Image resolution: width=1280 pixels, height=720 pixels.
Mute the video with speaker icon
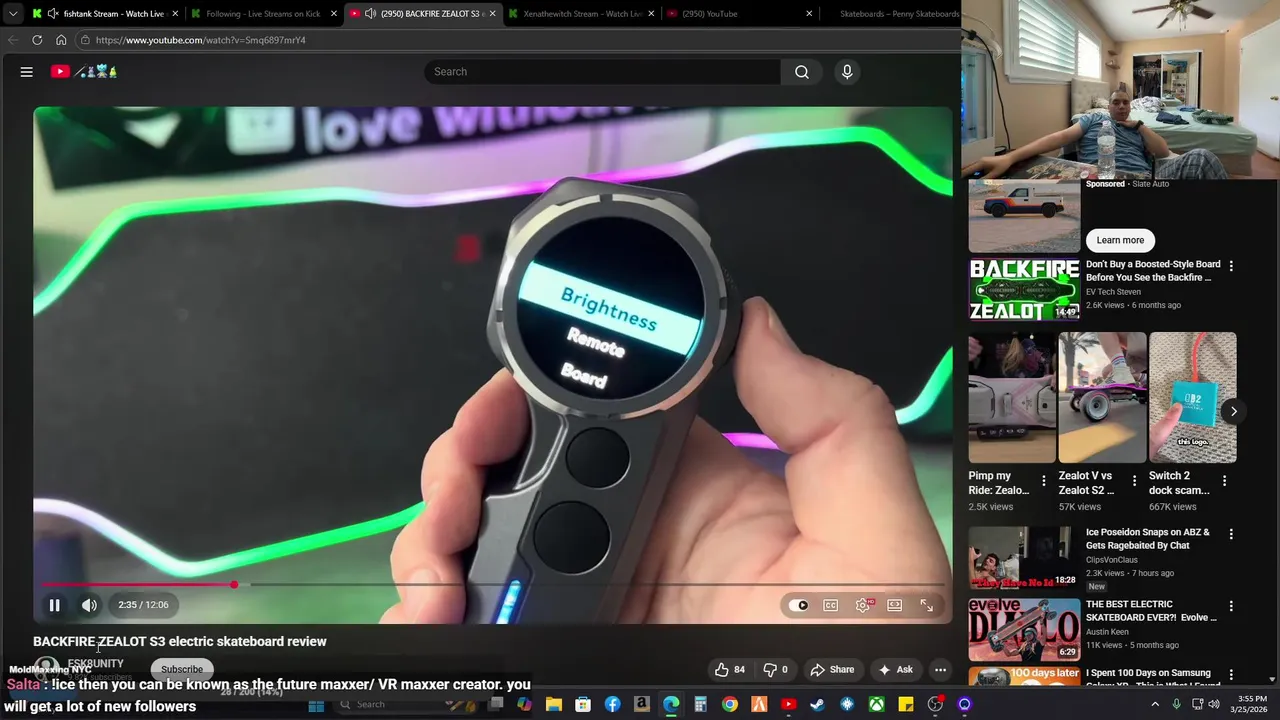90,605
